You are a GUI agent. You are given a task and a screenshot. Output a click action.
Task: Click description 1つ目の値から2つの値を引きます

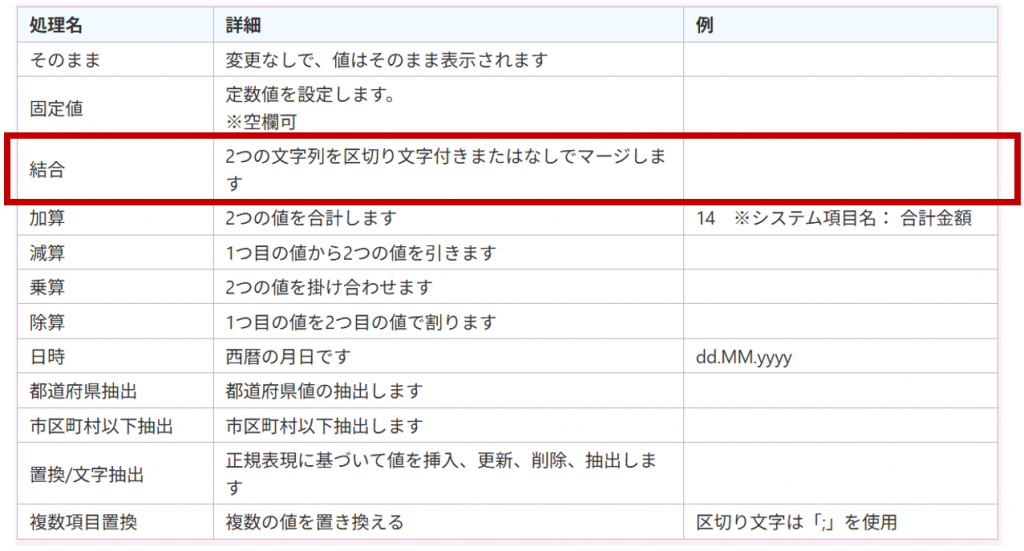click(x=361, y=253)
